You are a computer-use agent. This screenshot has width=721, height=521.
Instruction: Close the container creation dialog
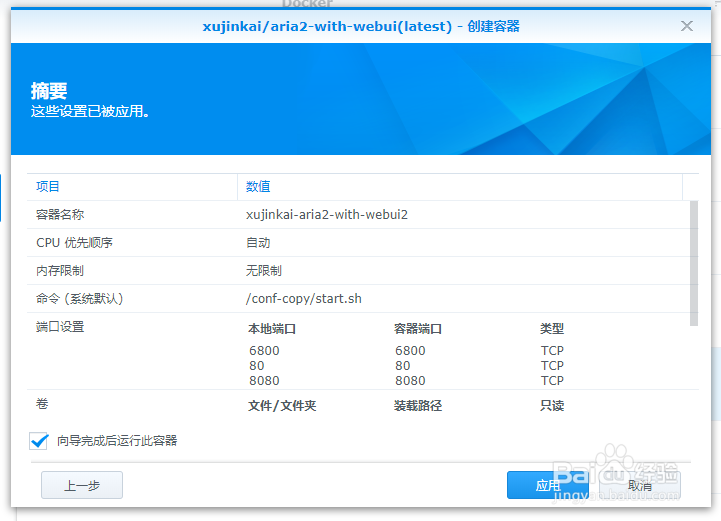tap(687, 26)
